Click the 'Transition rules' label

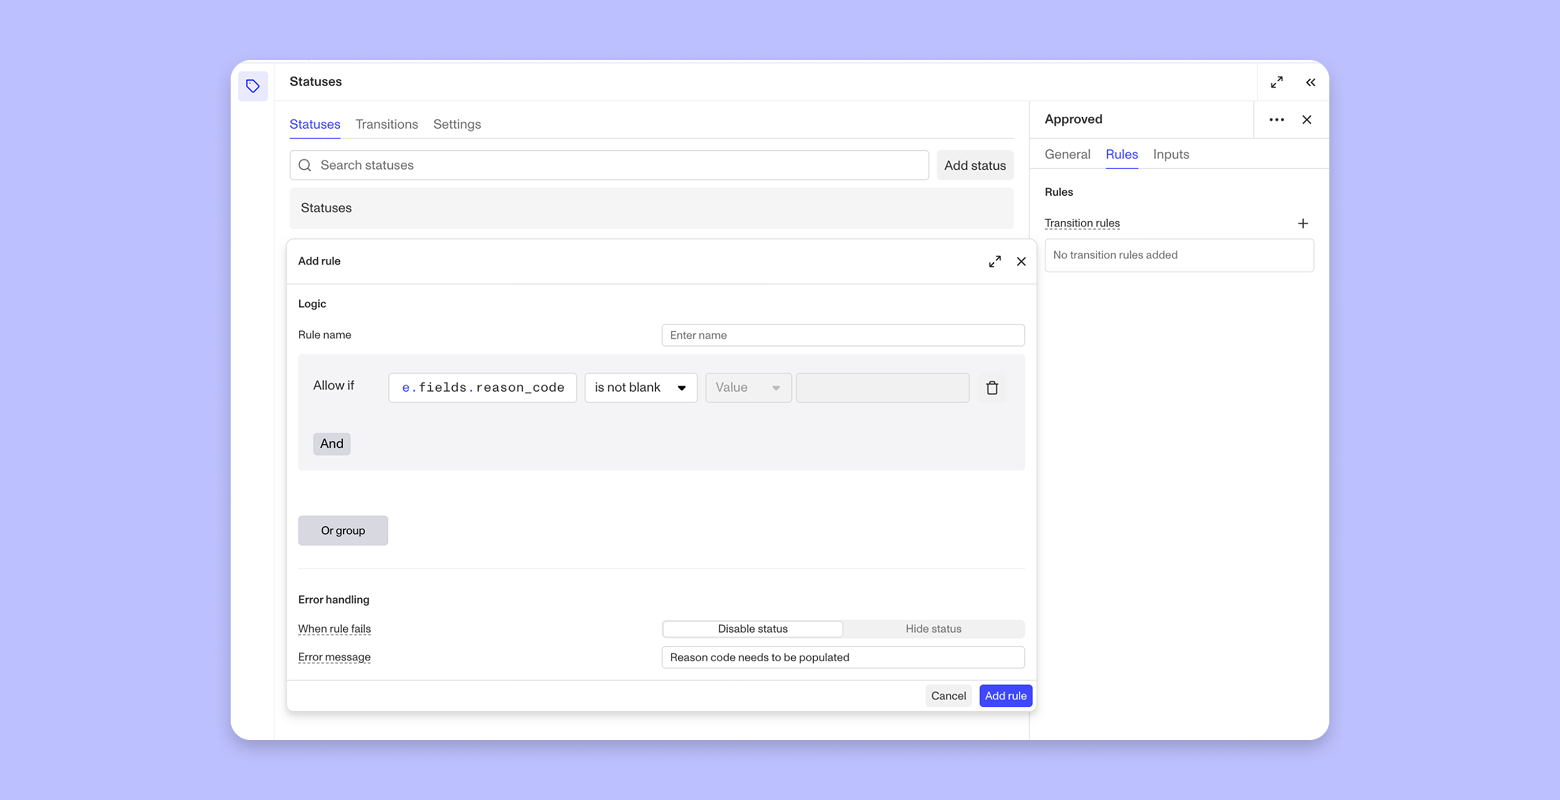(x=1082, y=223)
